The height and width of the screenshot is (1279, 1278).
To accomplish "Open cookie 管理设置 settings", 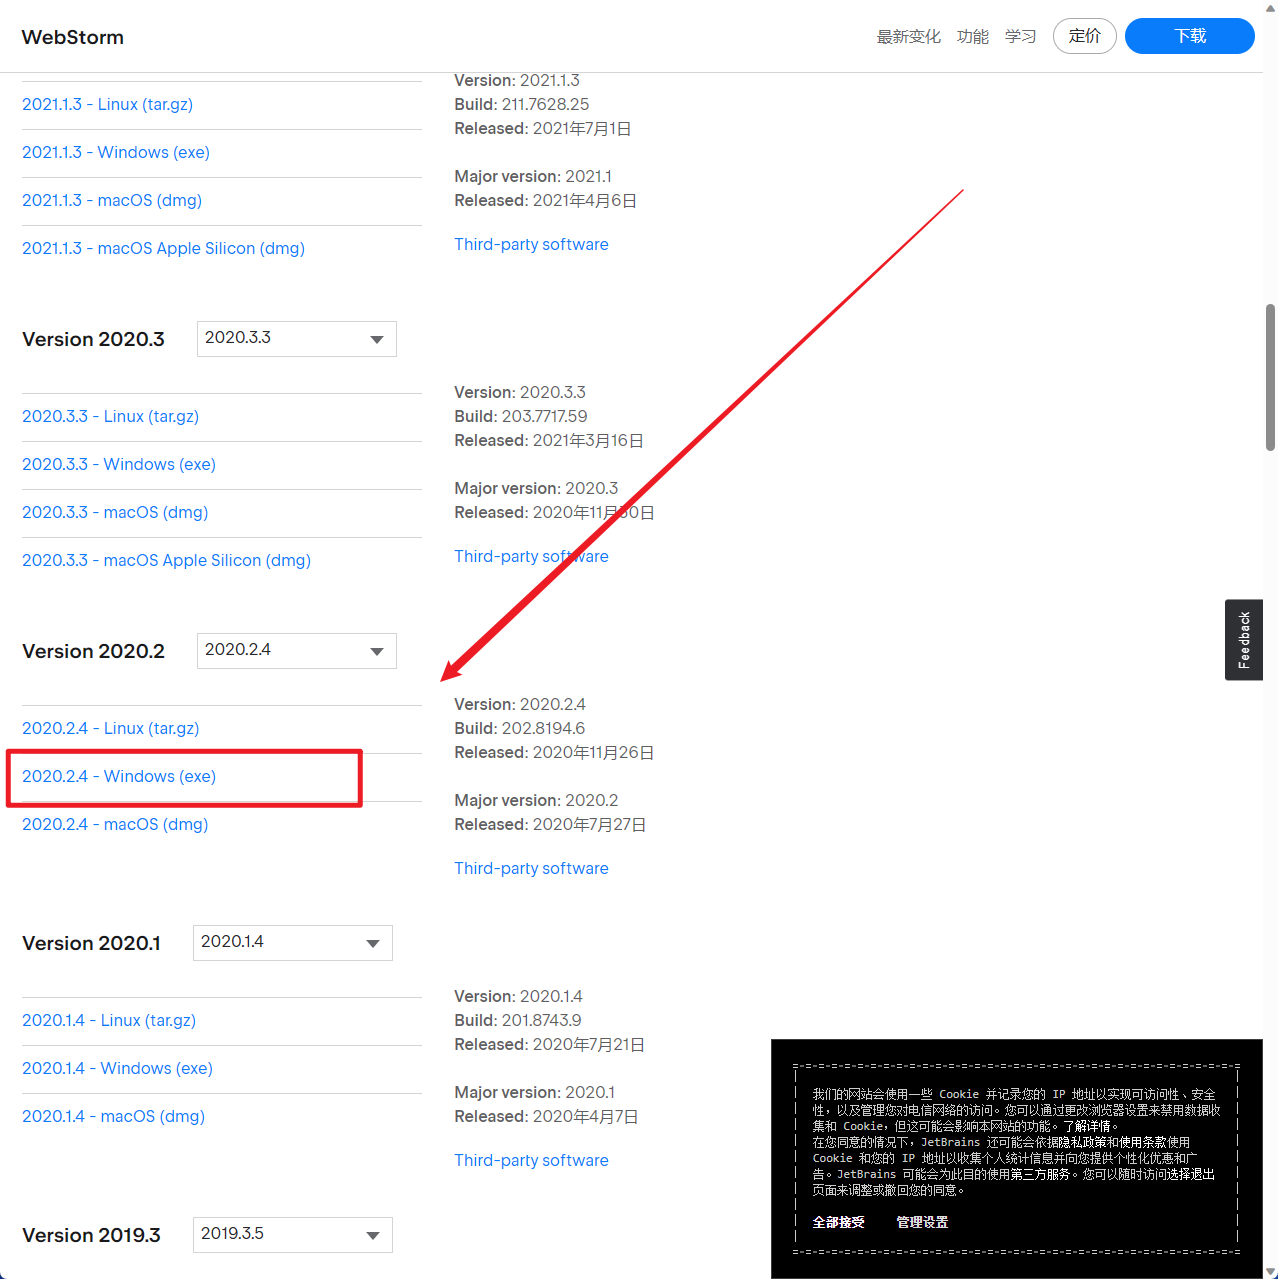I will coord(922,1222).
